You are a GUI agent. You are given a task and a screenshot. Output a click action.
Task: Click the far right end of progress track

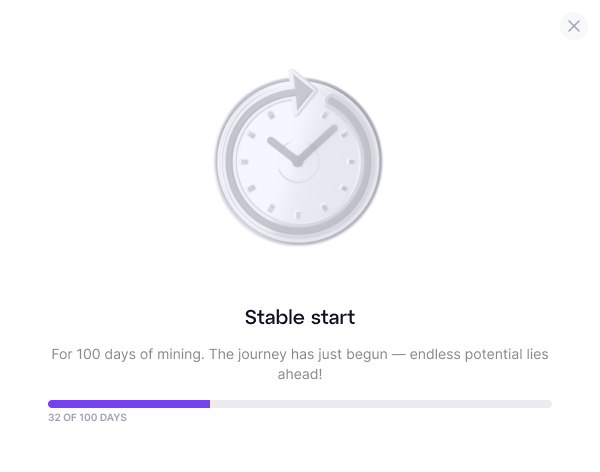click(x=549, y=404)
